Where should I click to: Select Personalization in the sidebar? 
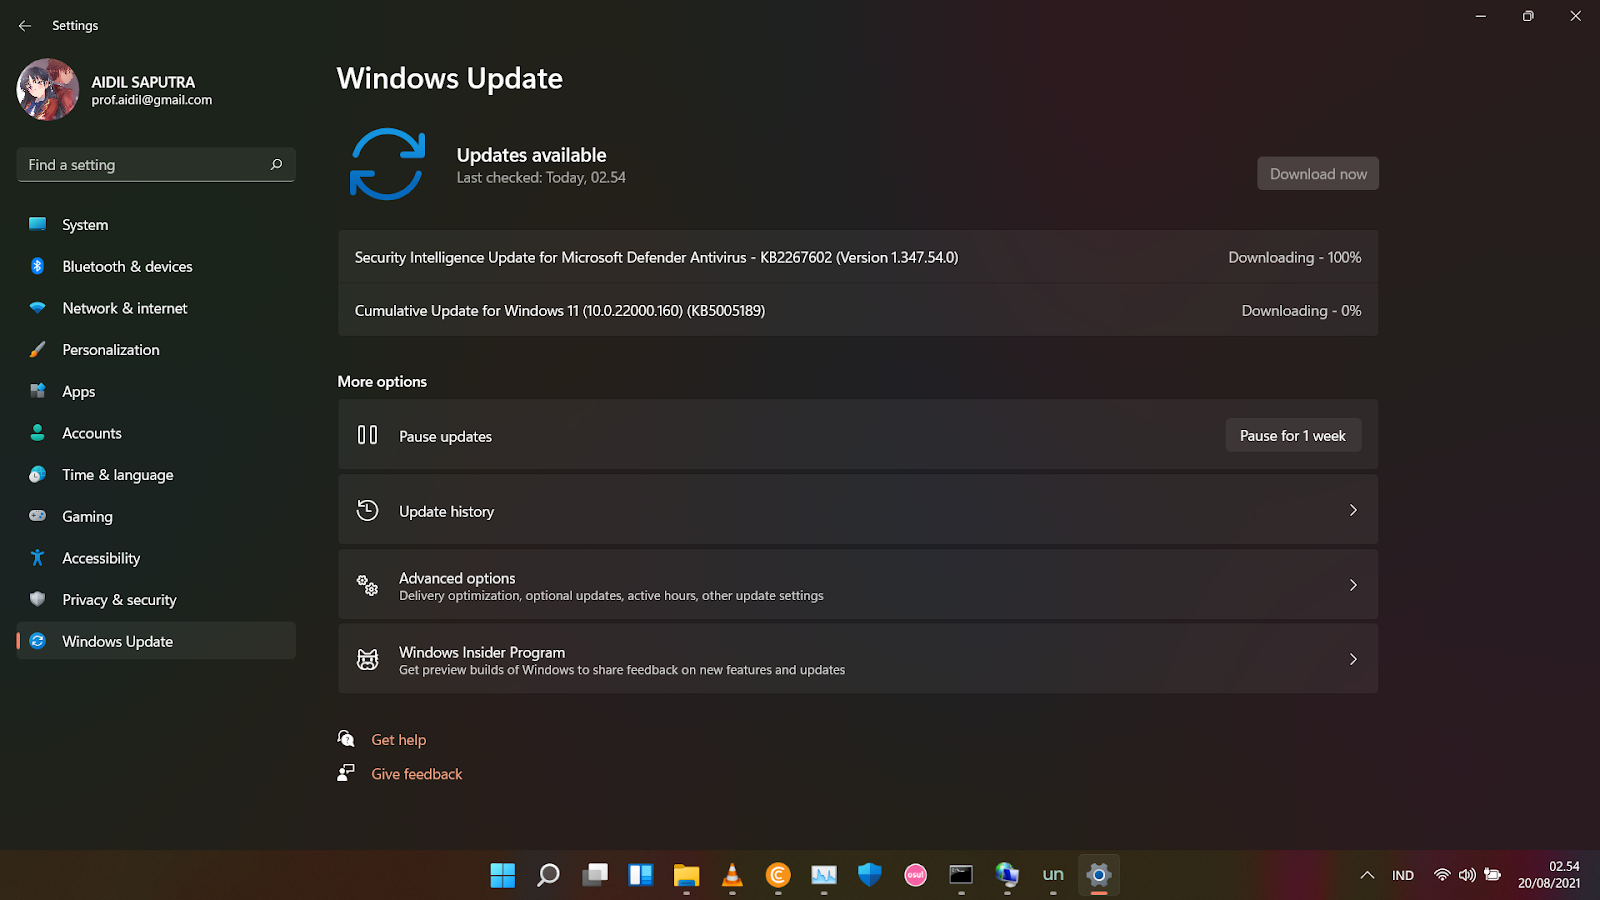(x=156, y=350)
